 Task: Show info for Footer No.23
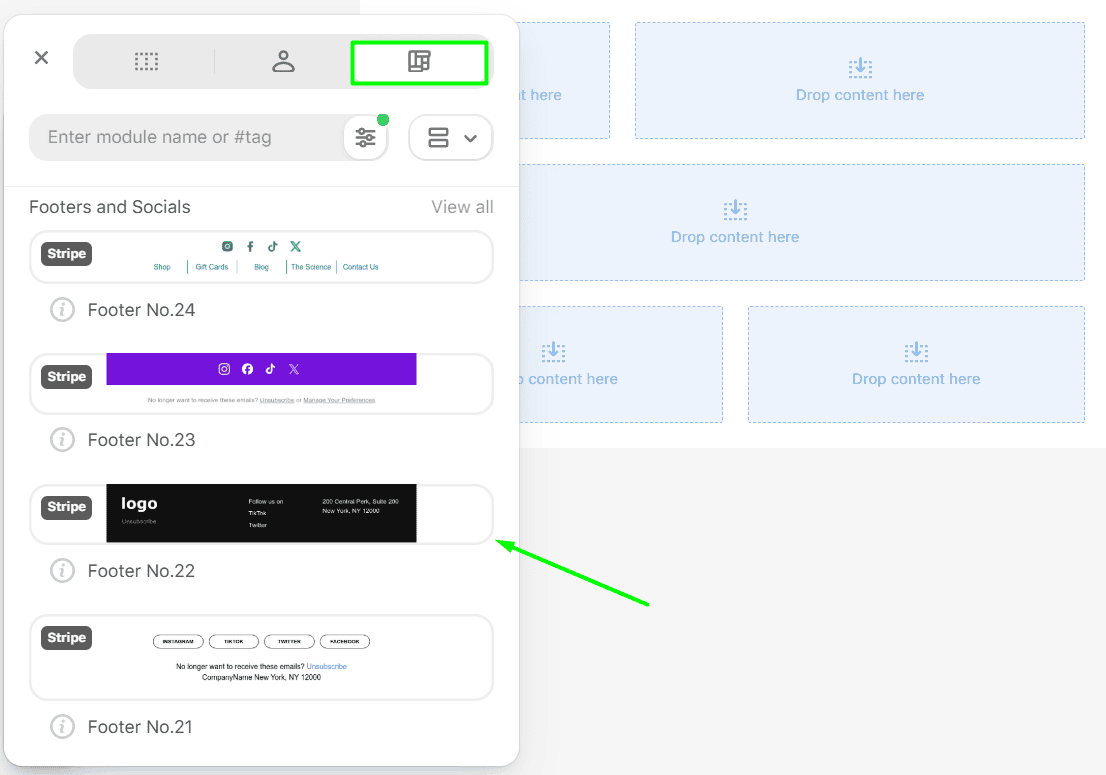point(62,440)
